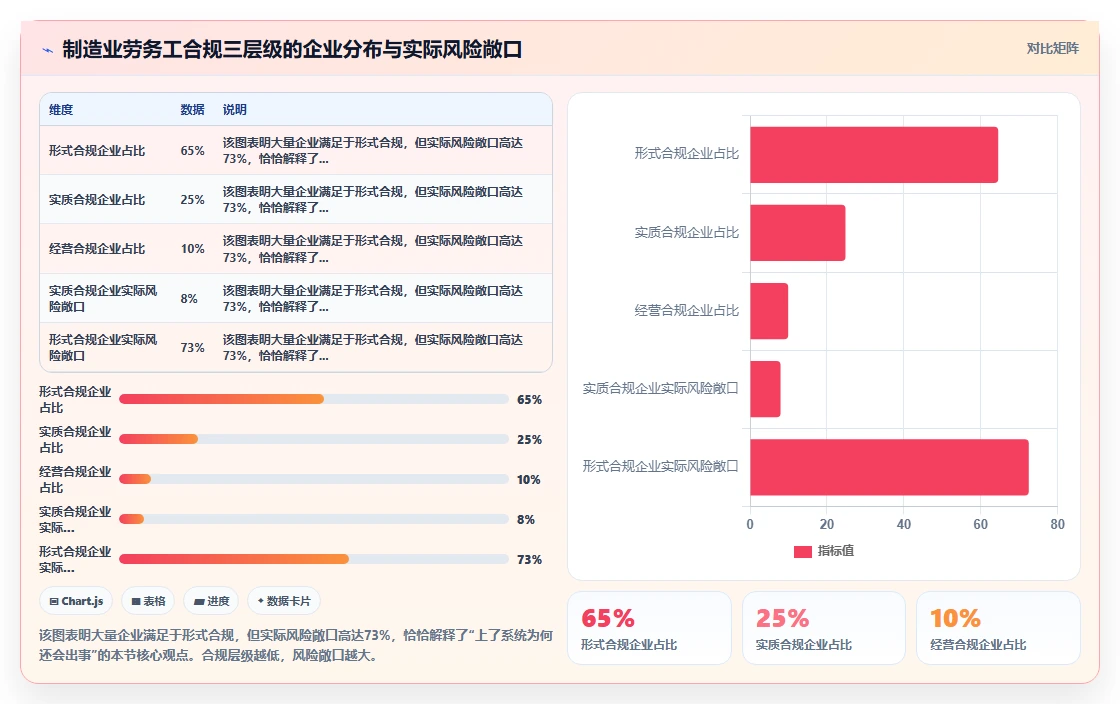Click the 形式合规企业占比 65% progress bar
Image resolution: width=1120 pixels, height=704 pixels.
coord(314,399)
